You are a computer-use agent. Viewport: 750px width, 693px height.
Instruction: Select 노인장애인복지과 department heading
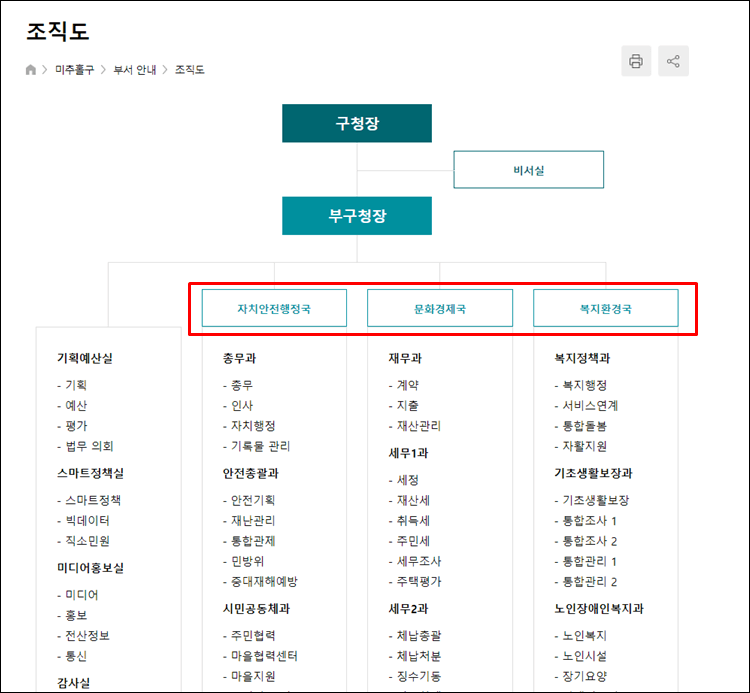click(599, 609)
